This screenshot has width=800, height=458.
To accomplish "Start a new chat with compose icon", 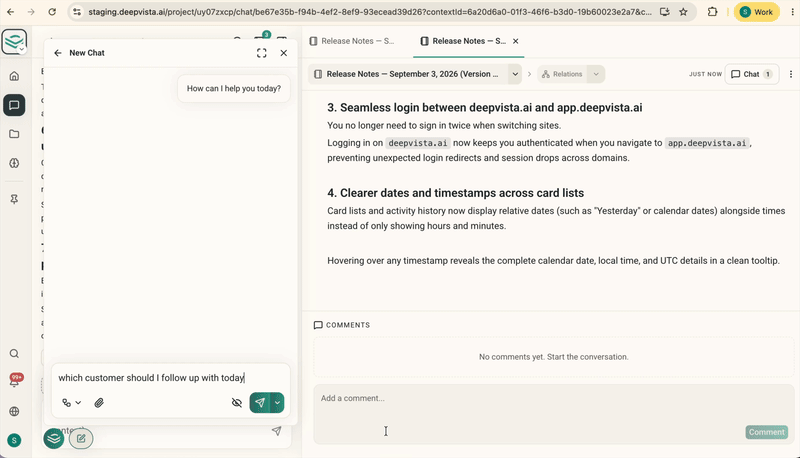I will point(81,439).
